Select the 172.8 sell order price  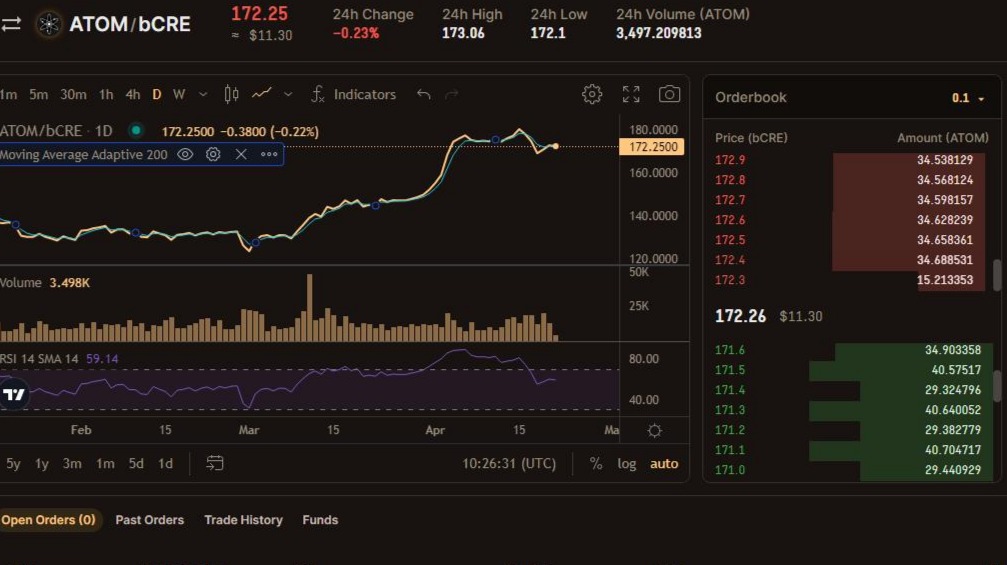point(730,180)
